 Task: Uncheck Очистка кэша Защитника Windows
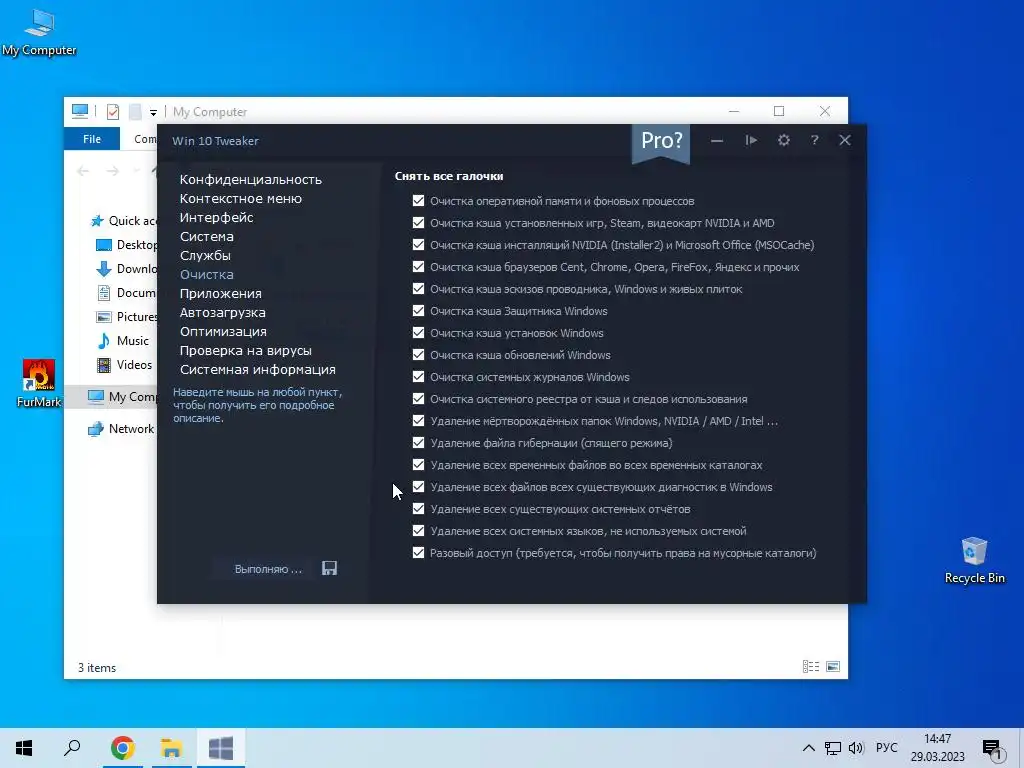coord(419,311)
